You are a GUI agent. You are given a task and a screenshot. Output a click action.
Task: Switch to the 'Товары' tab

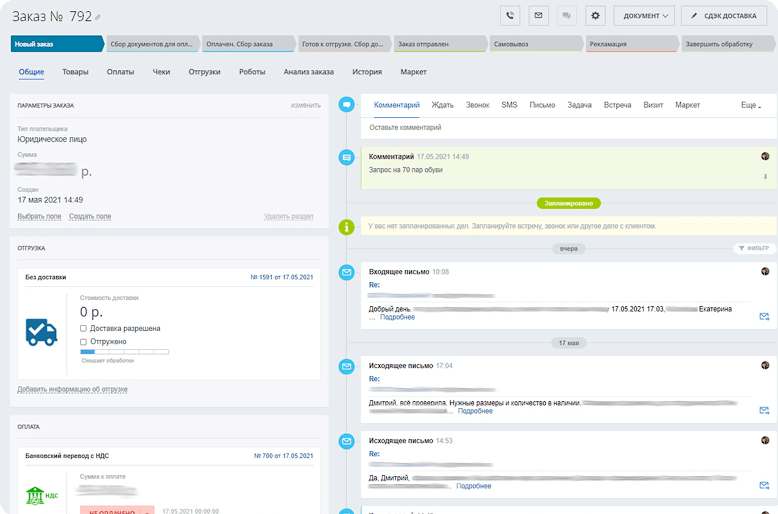[75, 72]
